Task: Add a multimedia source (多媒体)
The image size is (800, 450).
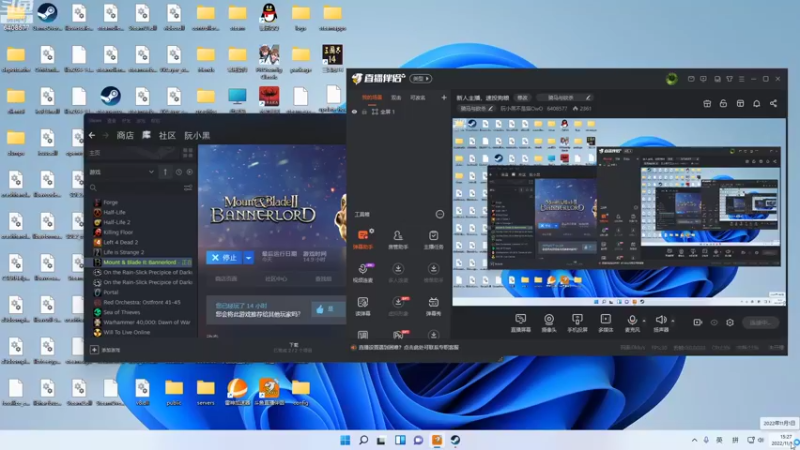Action: (x=605, y=322)
